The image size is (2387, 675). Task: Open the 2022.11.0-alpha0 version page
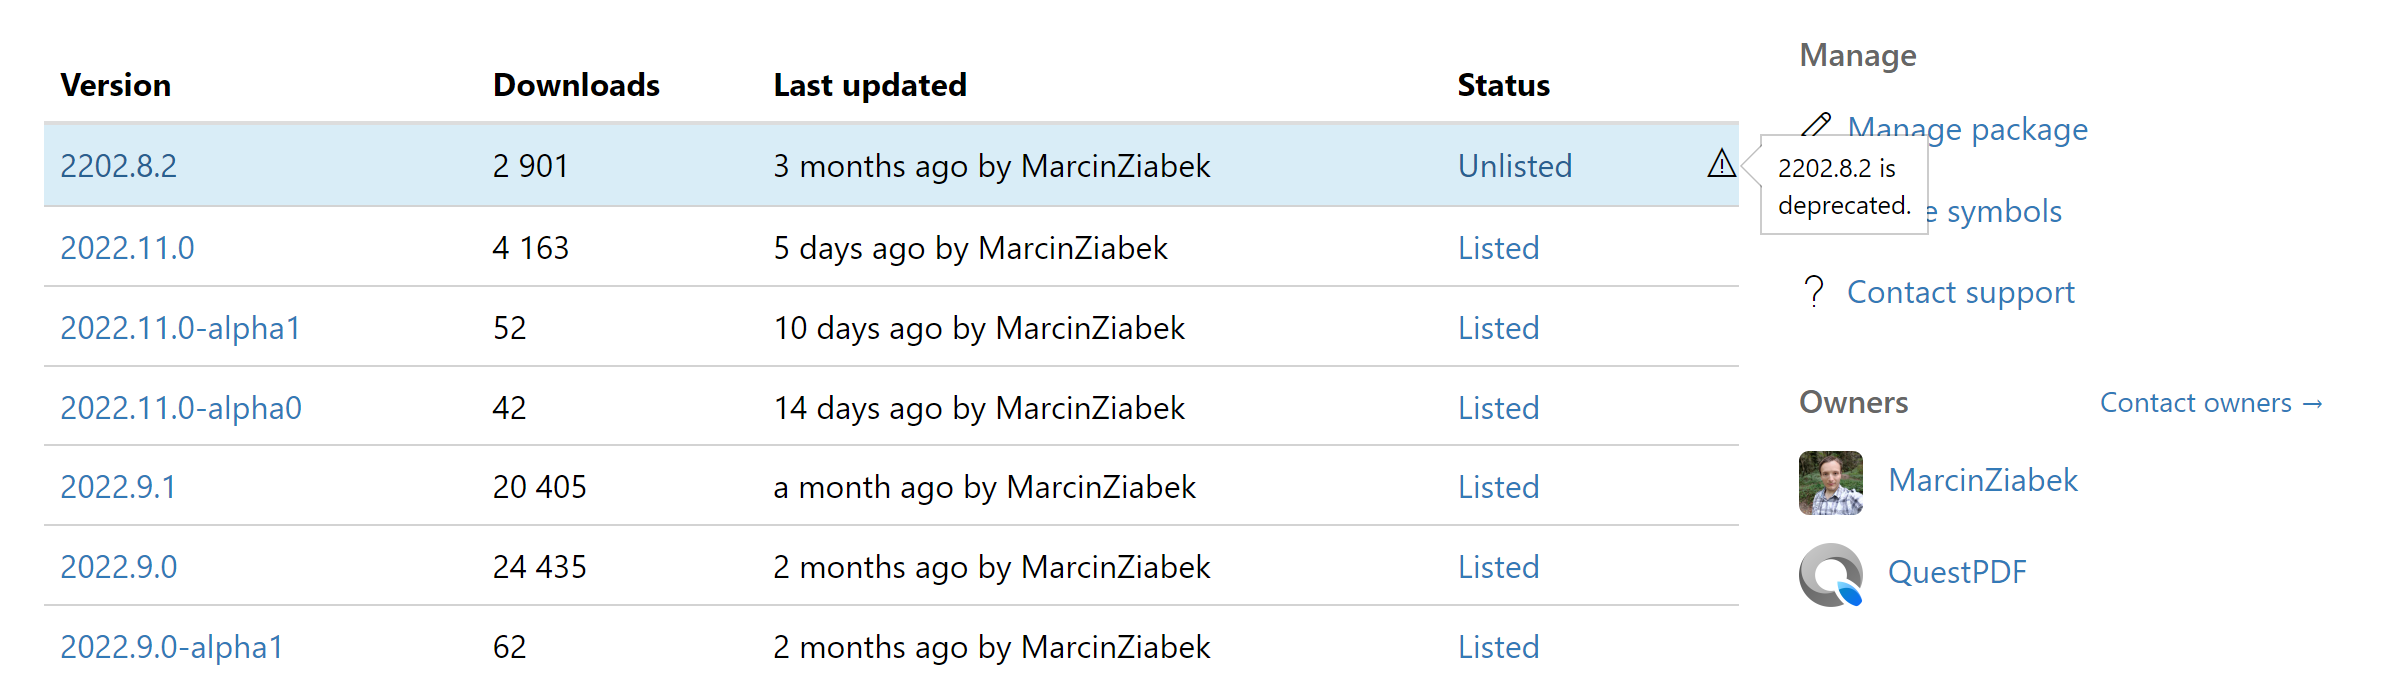(x=180, y=407)
